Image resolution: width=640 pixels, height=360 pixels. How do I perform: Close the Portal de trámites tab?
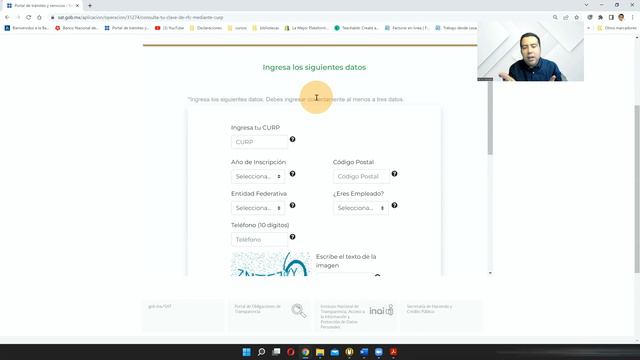click(x=77, y=6)
